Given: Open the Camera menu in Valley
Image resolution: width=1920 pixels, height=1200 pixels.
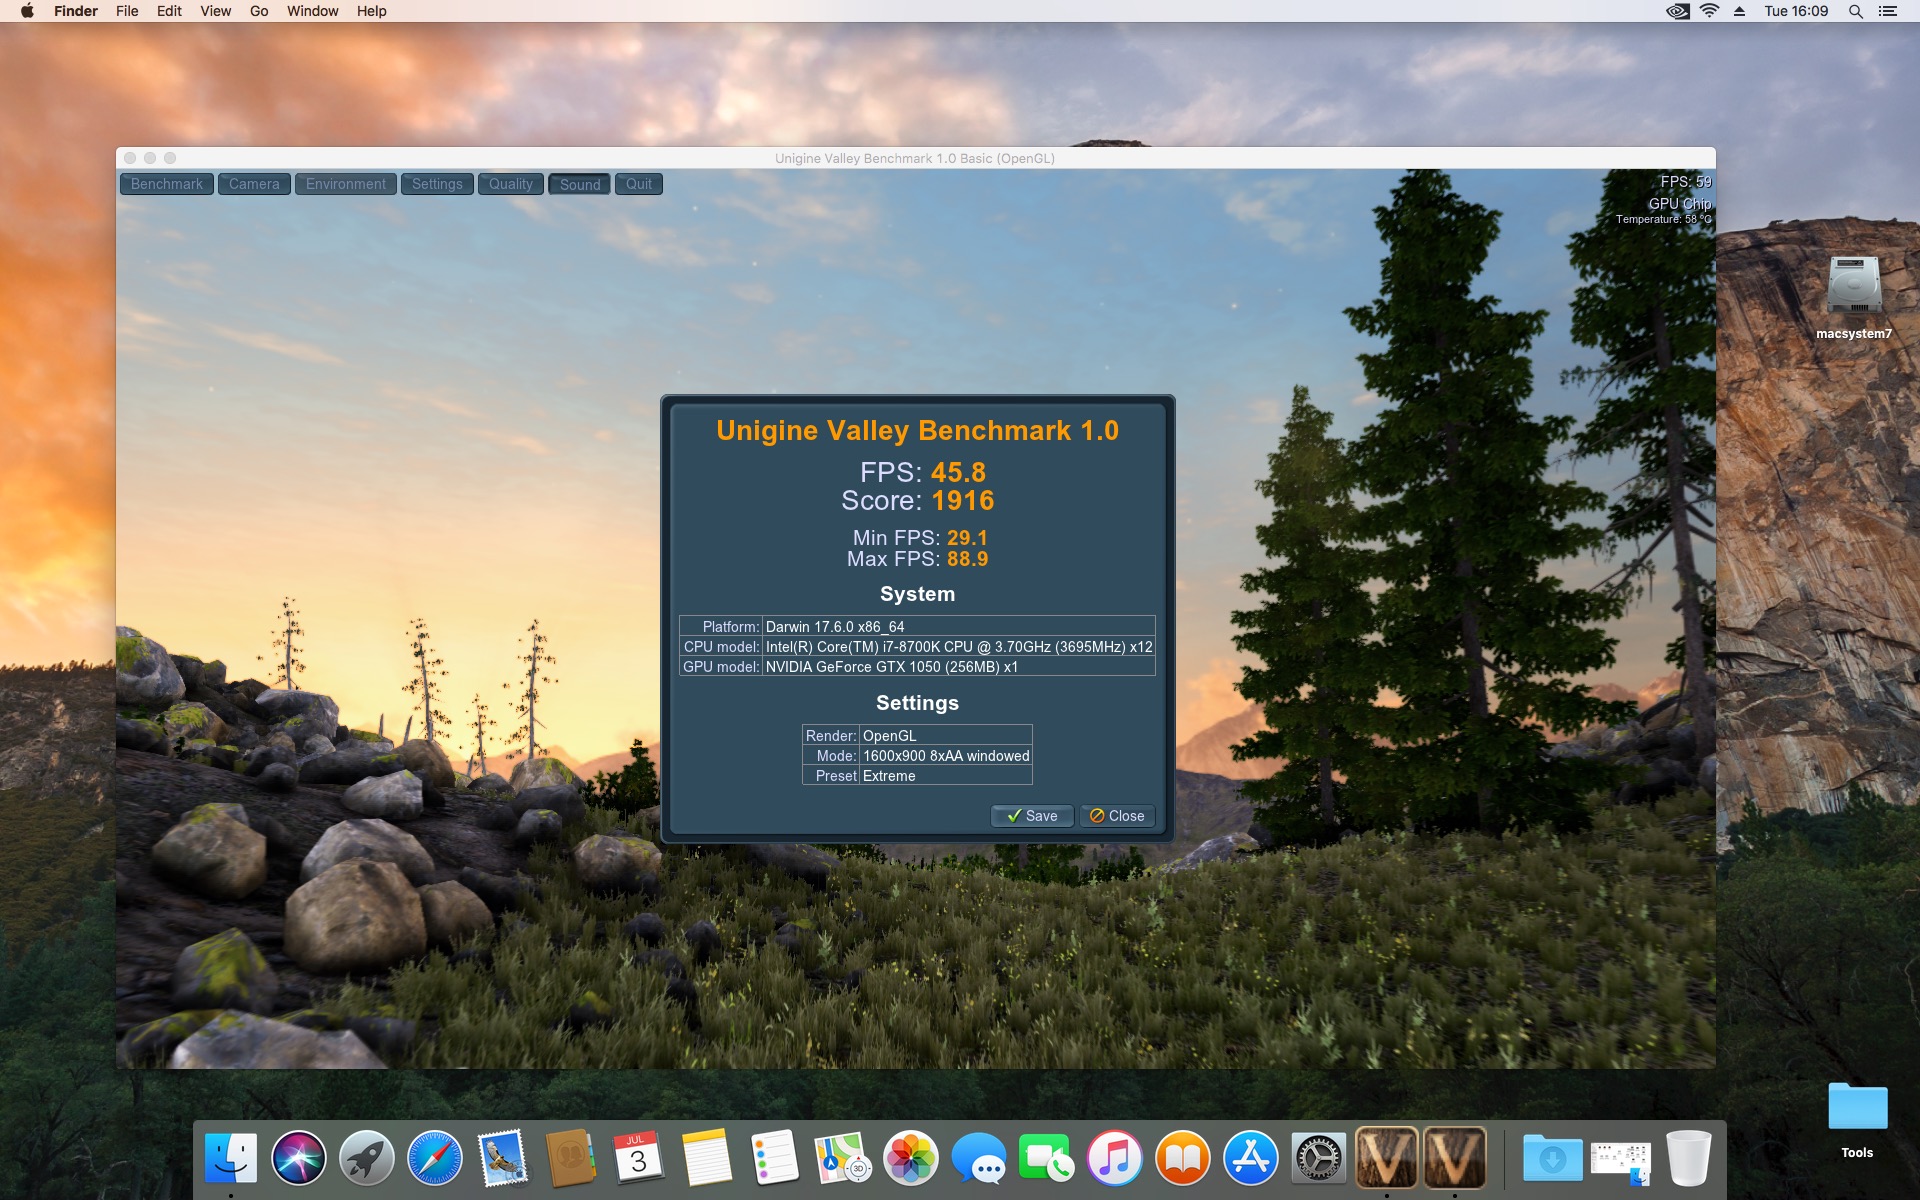Looking at the screenshot, I should pyautogui.click(x=254, y=184).
